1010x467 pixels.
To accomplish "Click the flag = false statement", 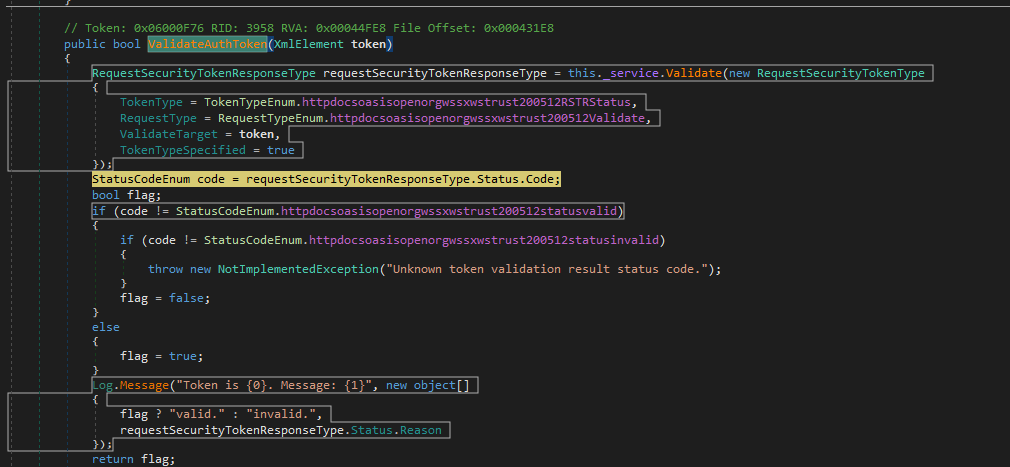I will [166, 298].
